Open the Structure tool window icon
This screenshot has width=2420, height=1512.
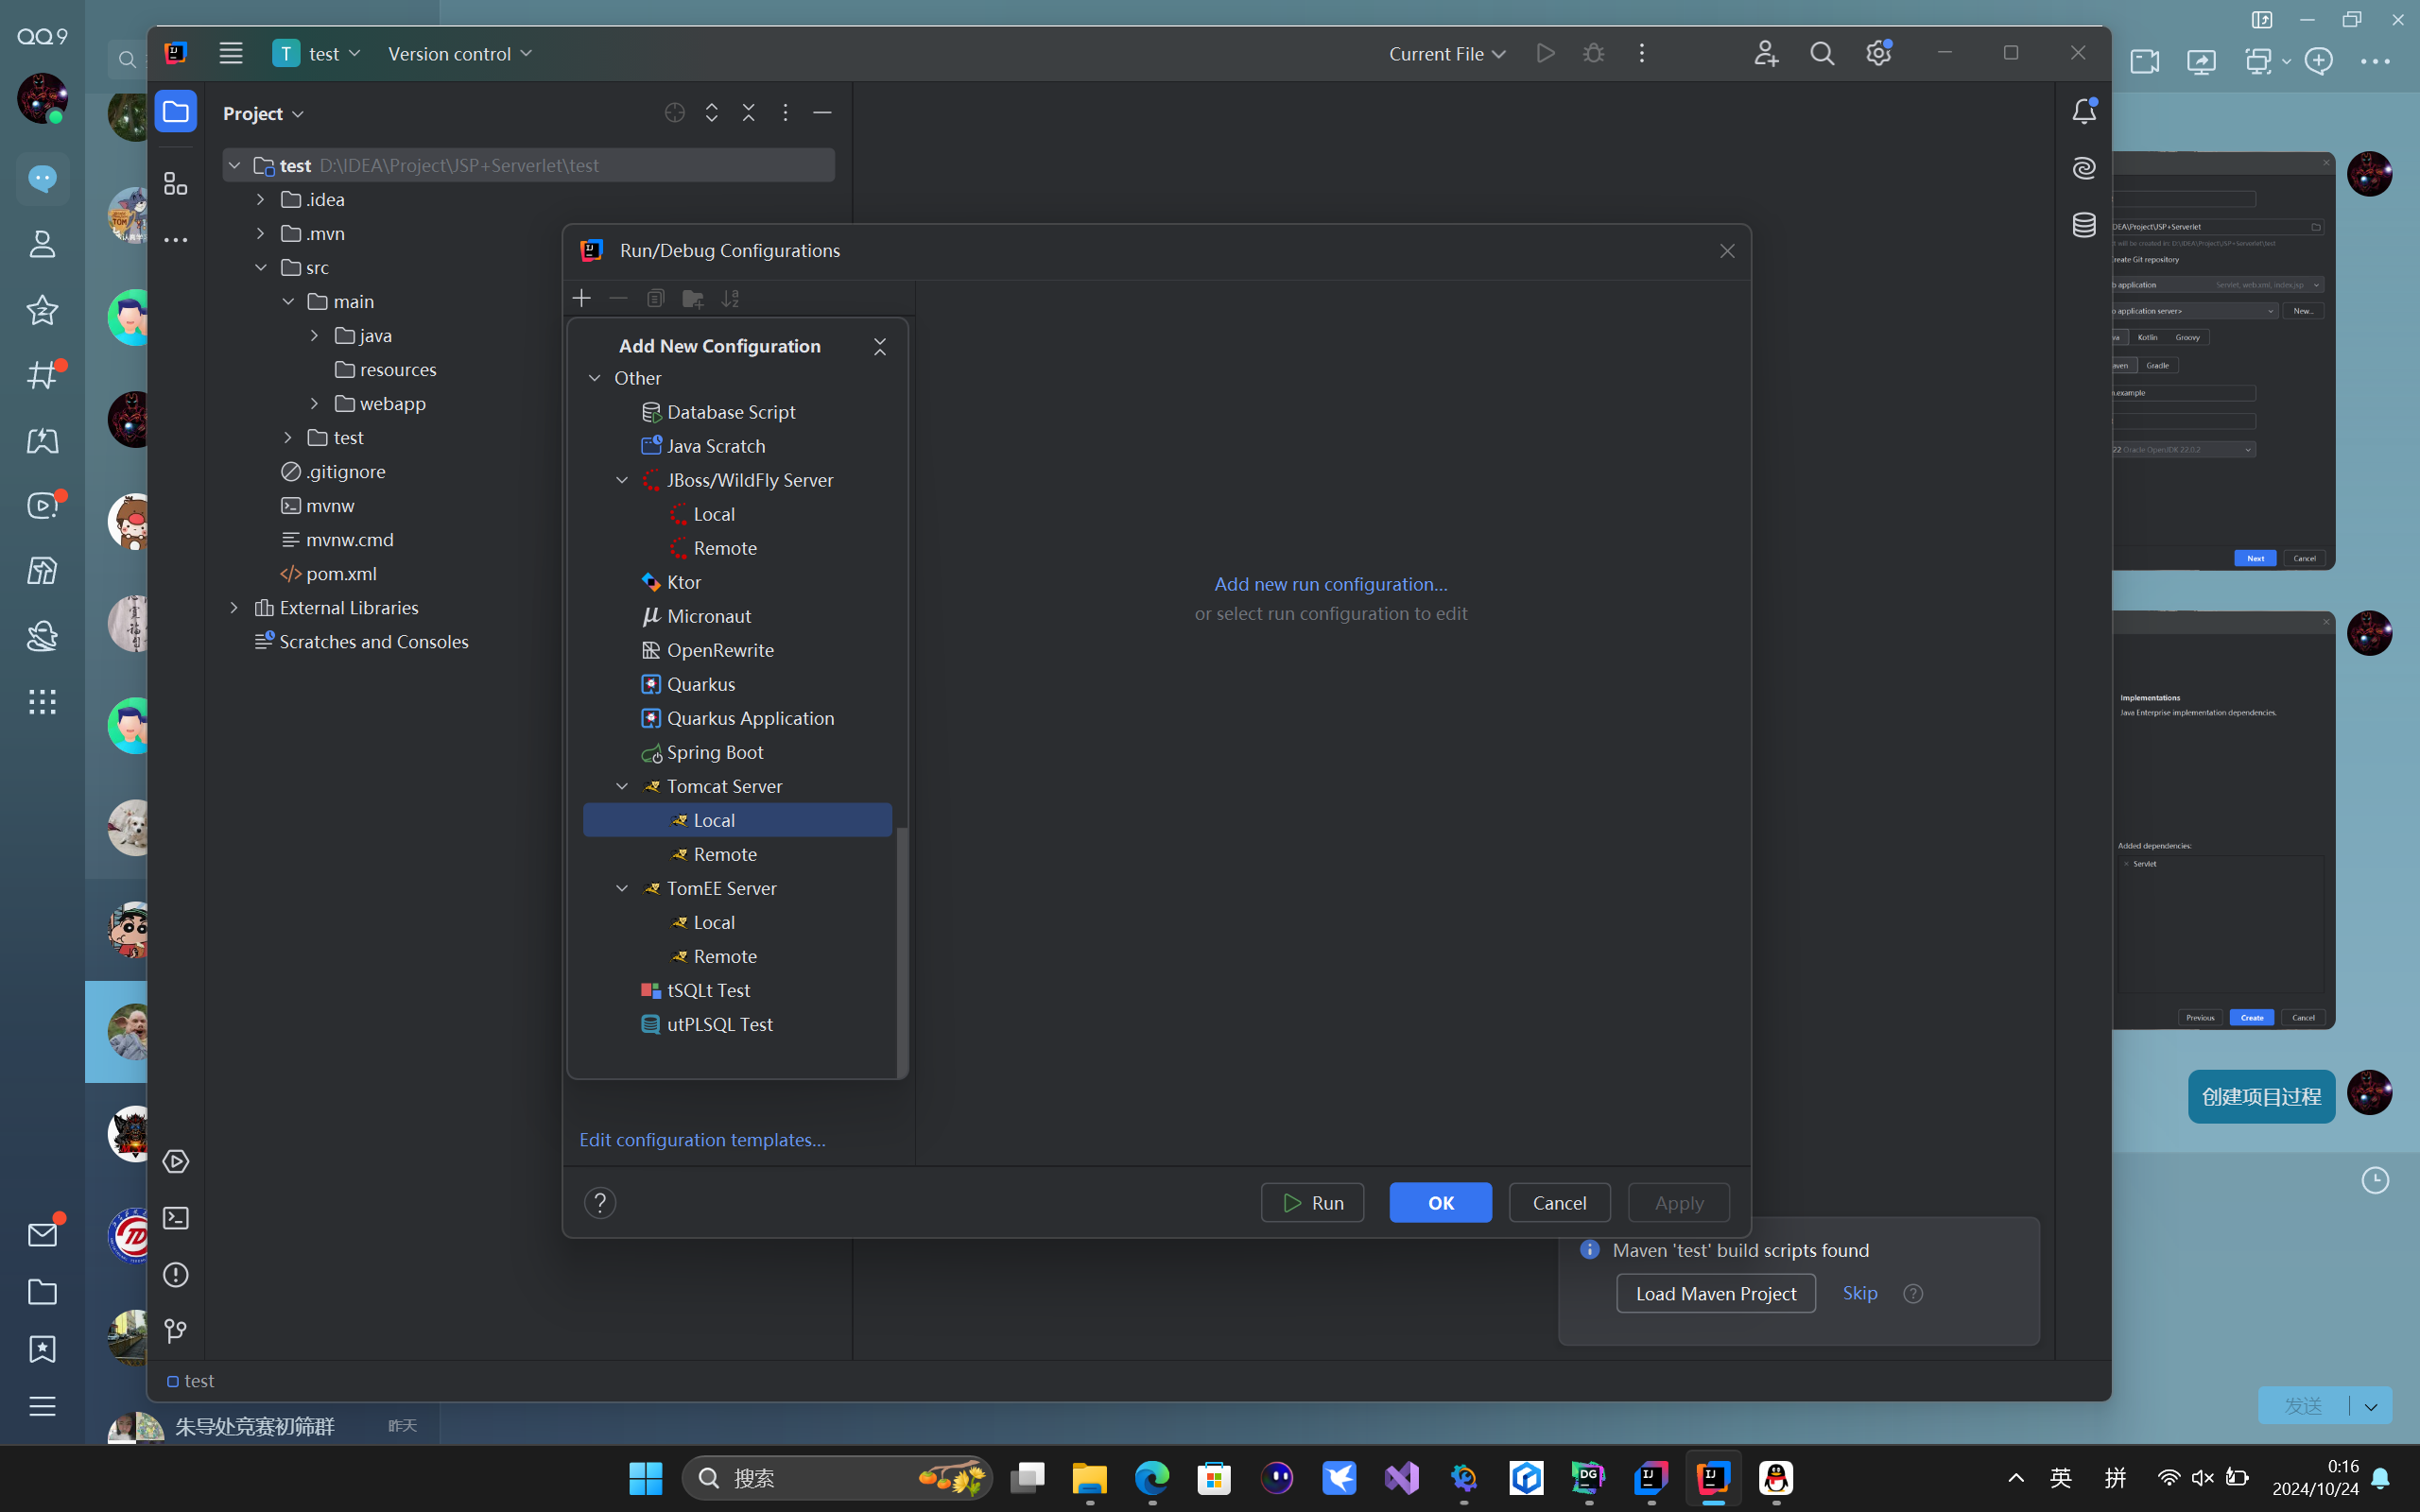coord(175,183)
